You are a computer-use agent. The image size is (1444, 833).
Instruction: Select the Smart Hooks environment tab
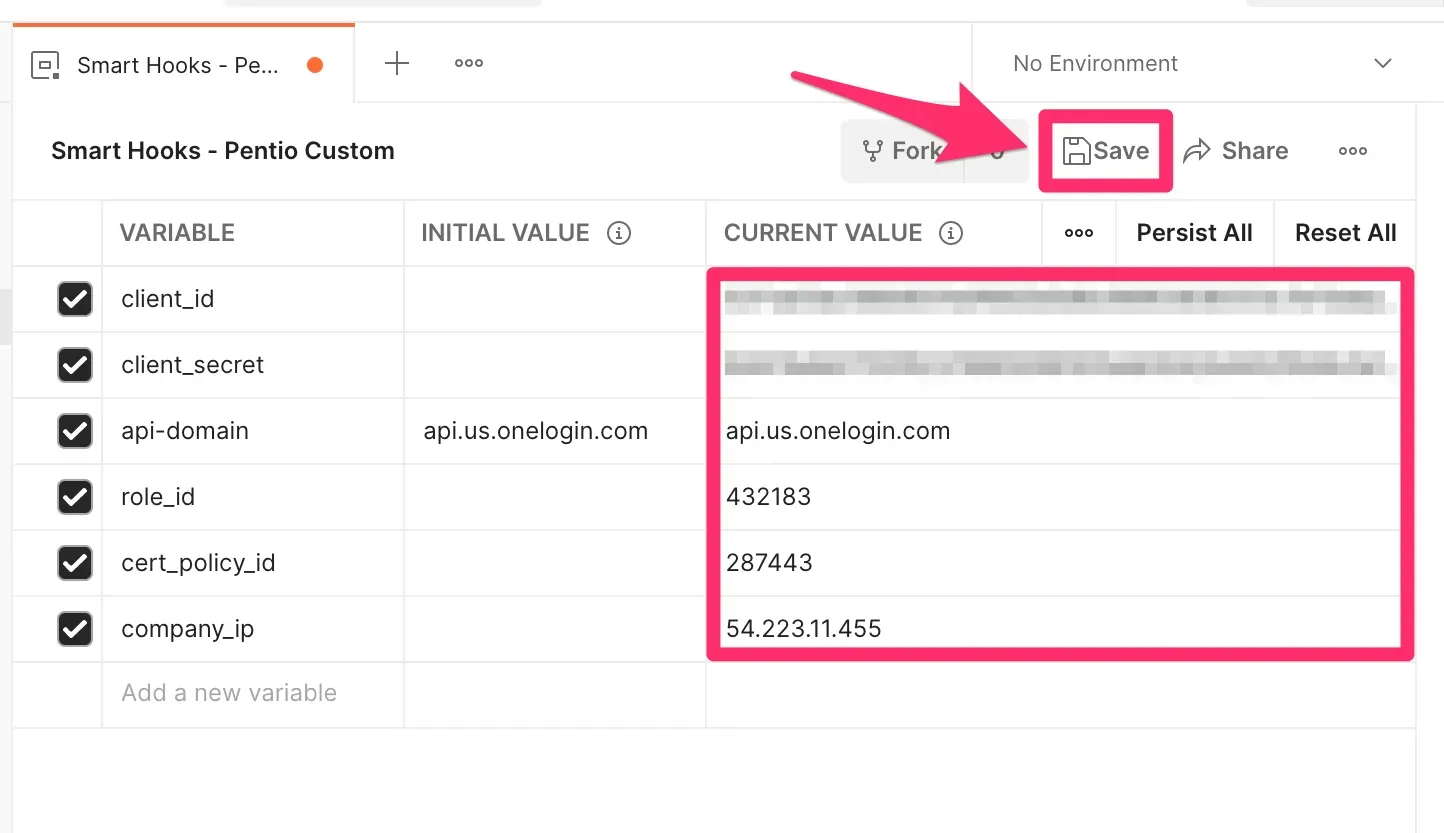pos(180,65)
